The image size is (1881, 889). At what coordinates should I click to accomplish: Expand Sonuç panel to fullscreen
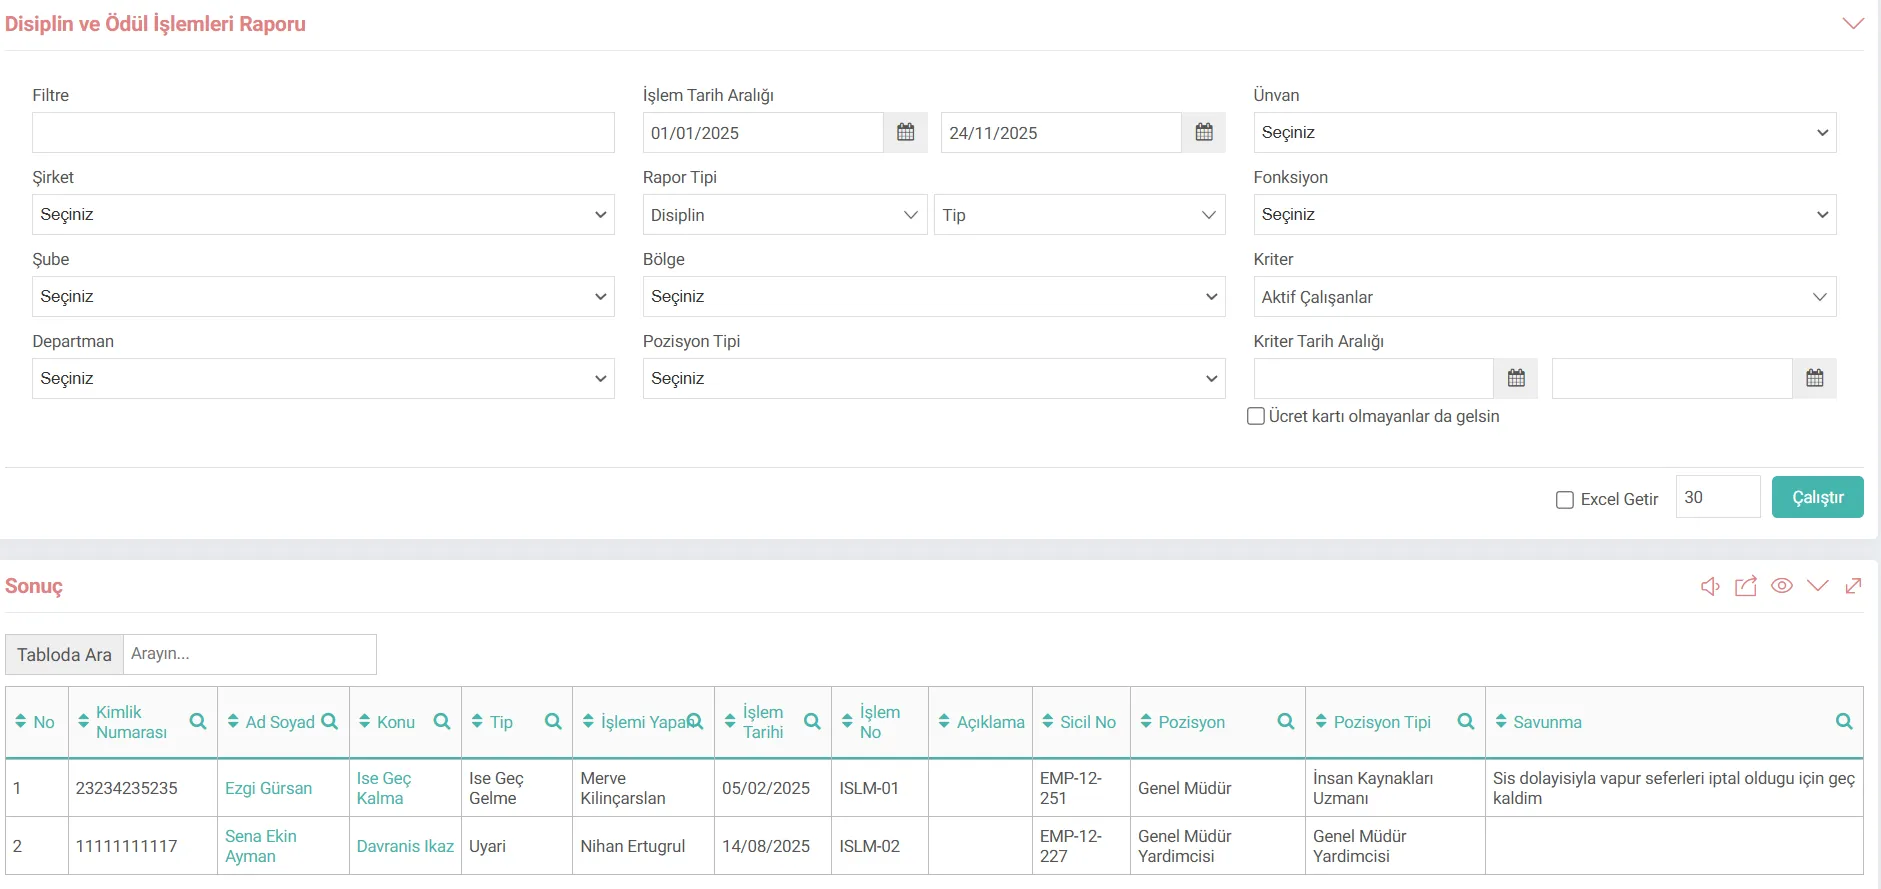[1853, 586]
